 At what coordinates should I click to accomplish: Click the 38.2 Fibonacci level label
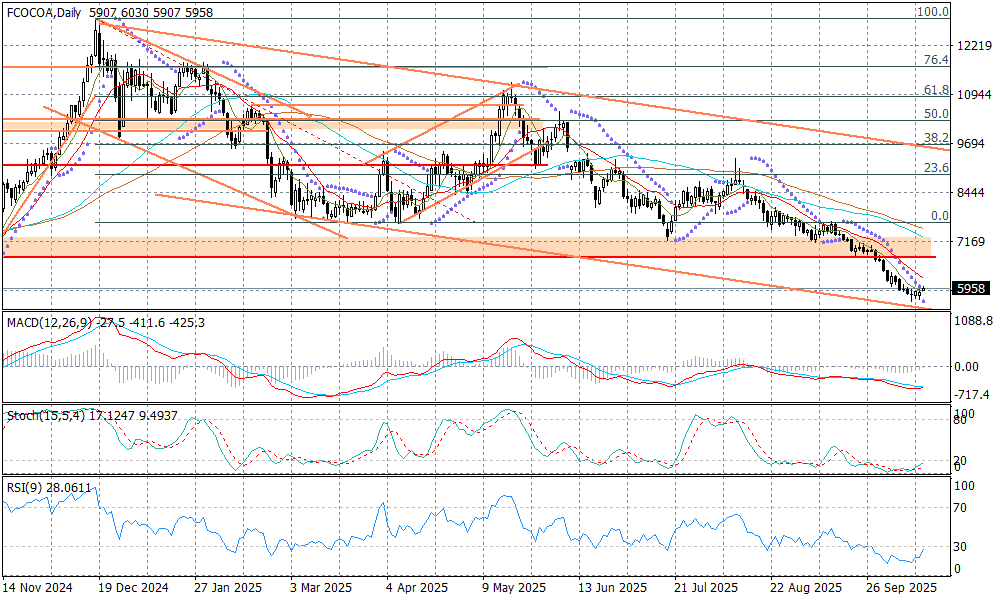tap(934, 137)
